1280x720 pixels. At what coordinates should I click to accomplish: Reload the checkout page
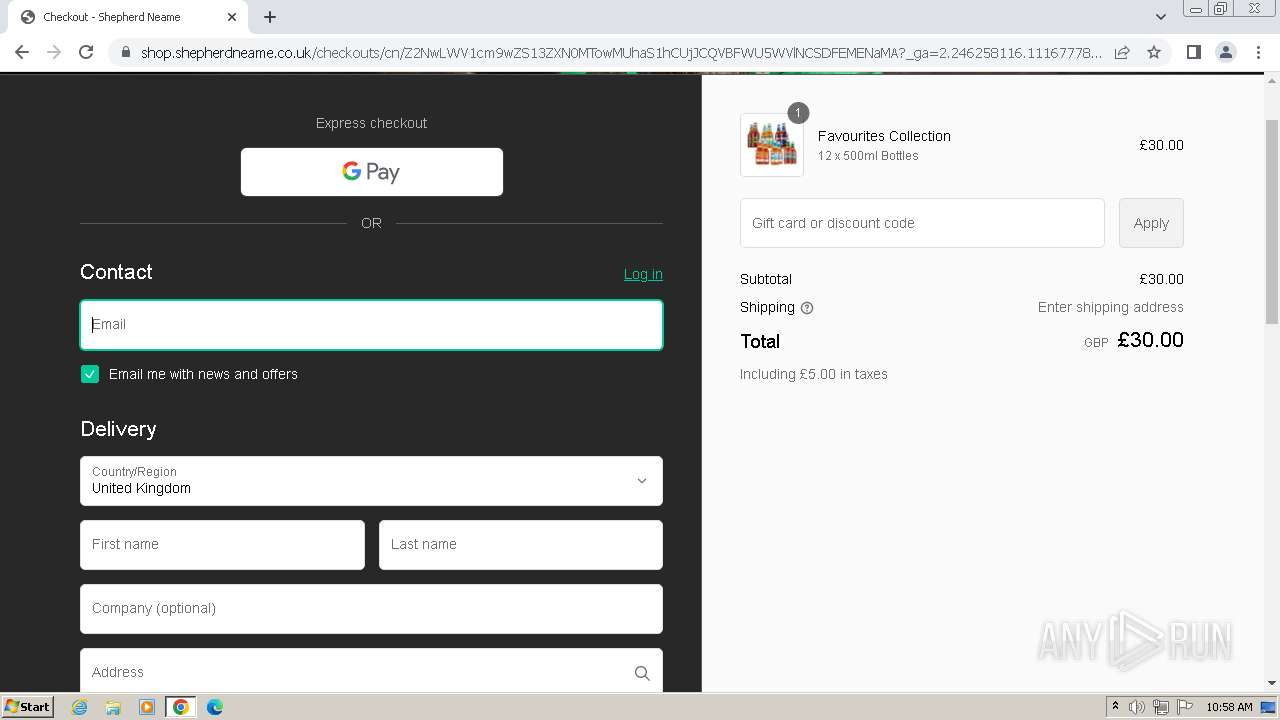86,52
